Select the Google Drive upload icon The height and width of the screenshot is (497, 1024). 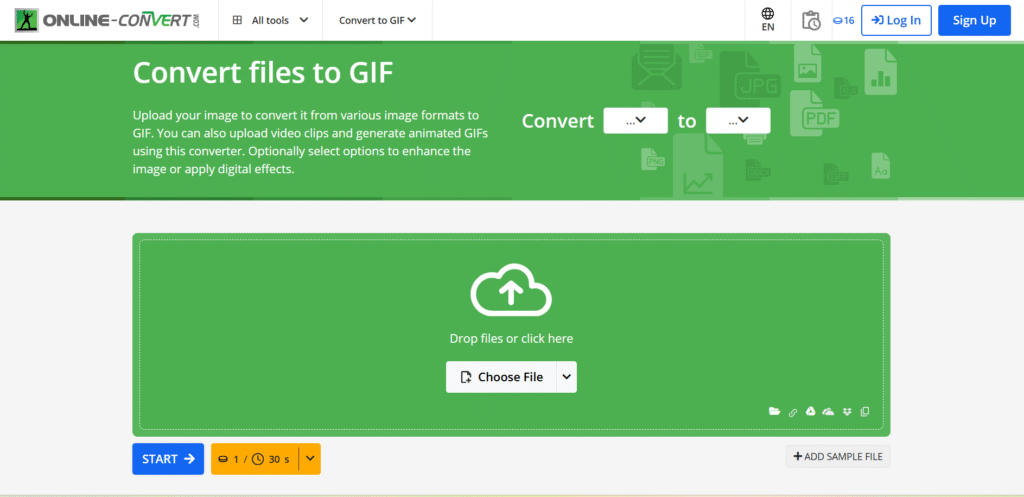(810, 411)
